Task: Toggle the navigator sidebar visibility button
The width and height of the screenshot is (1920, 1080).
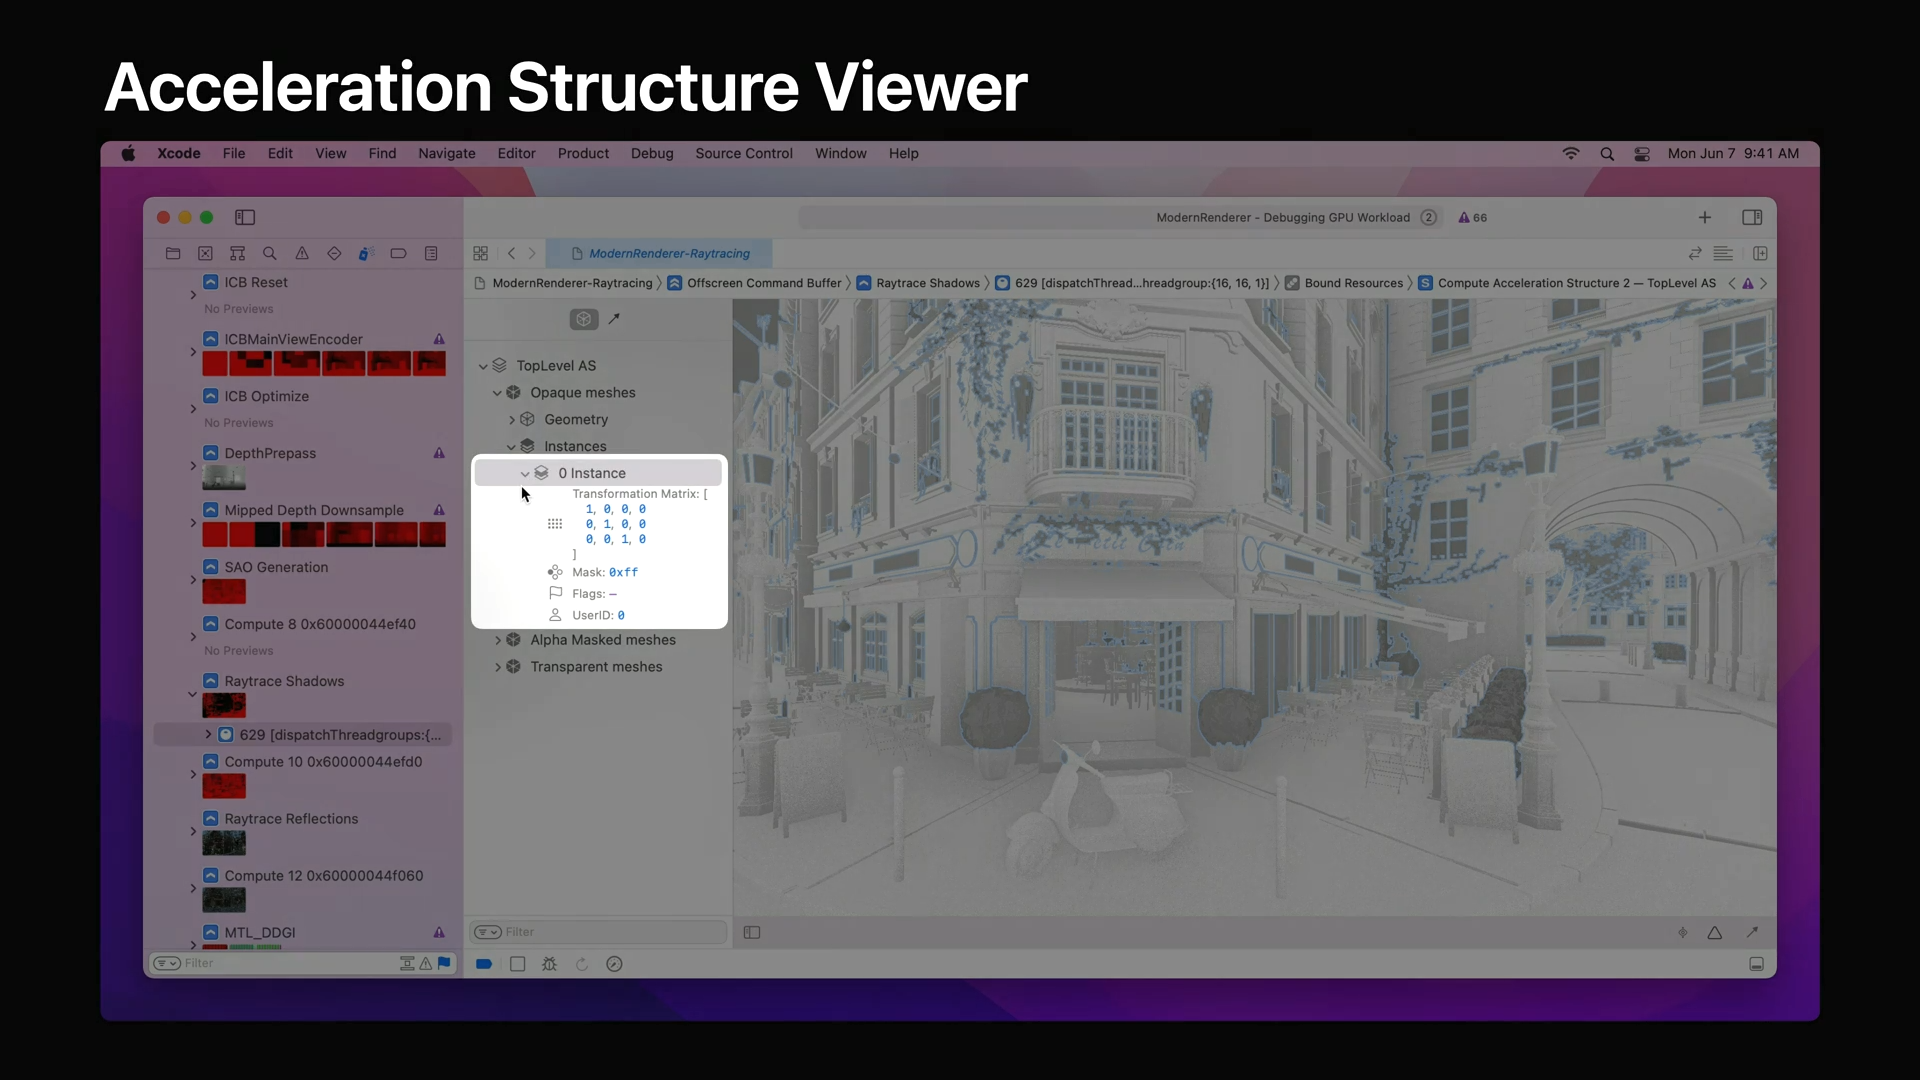Action: pyautogui.click(x=245, y=217)
